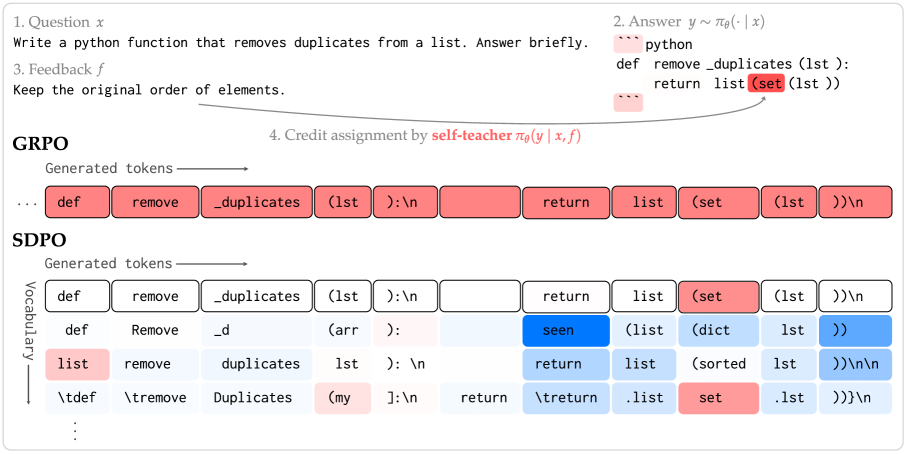Click the pink 'list' vocabulary cell

tap(78, 364)
